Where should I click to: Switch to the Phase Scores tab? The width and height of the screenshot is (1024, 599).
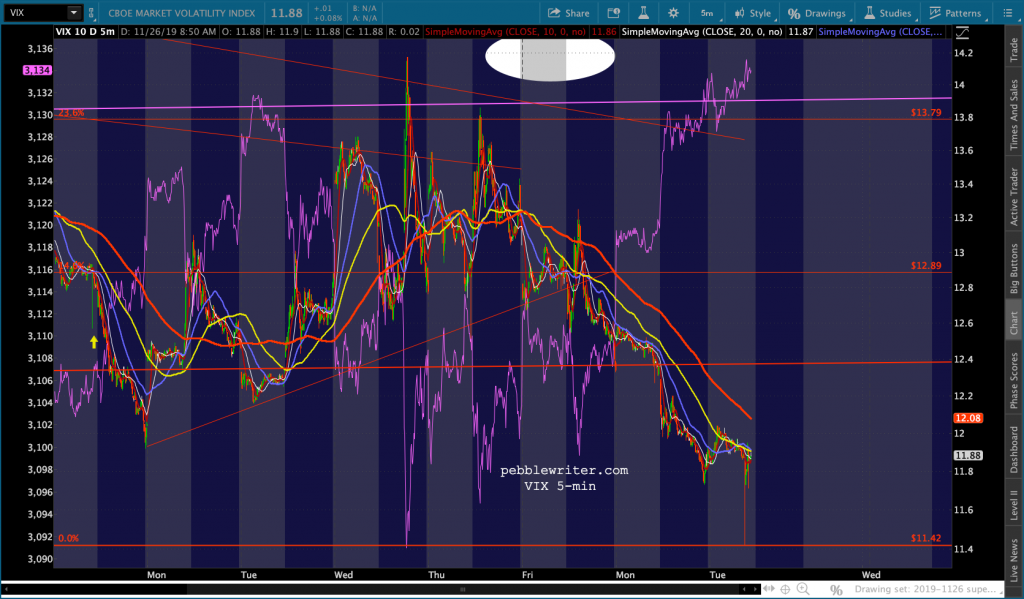(x=1014, y=379)
